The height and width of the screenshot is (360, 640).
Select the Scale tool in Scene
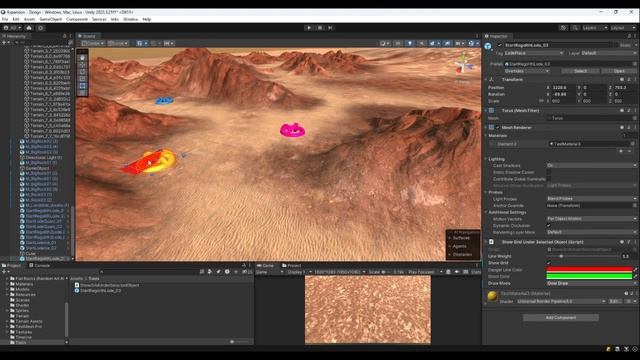(x=82, y=78)
